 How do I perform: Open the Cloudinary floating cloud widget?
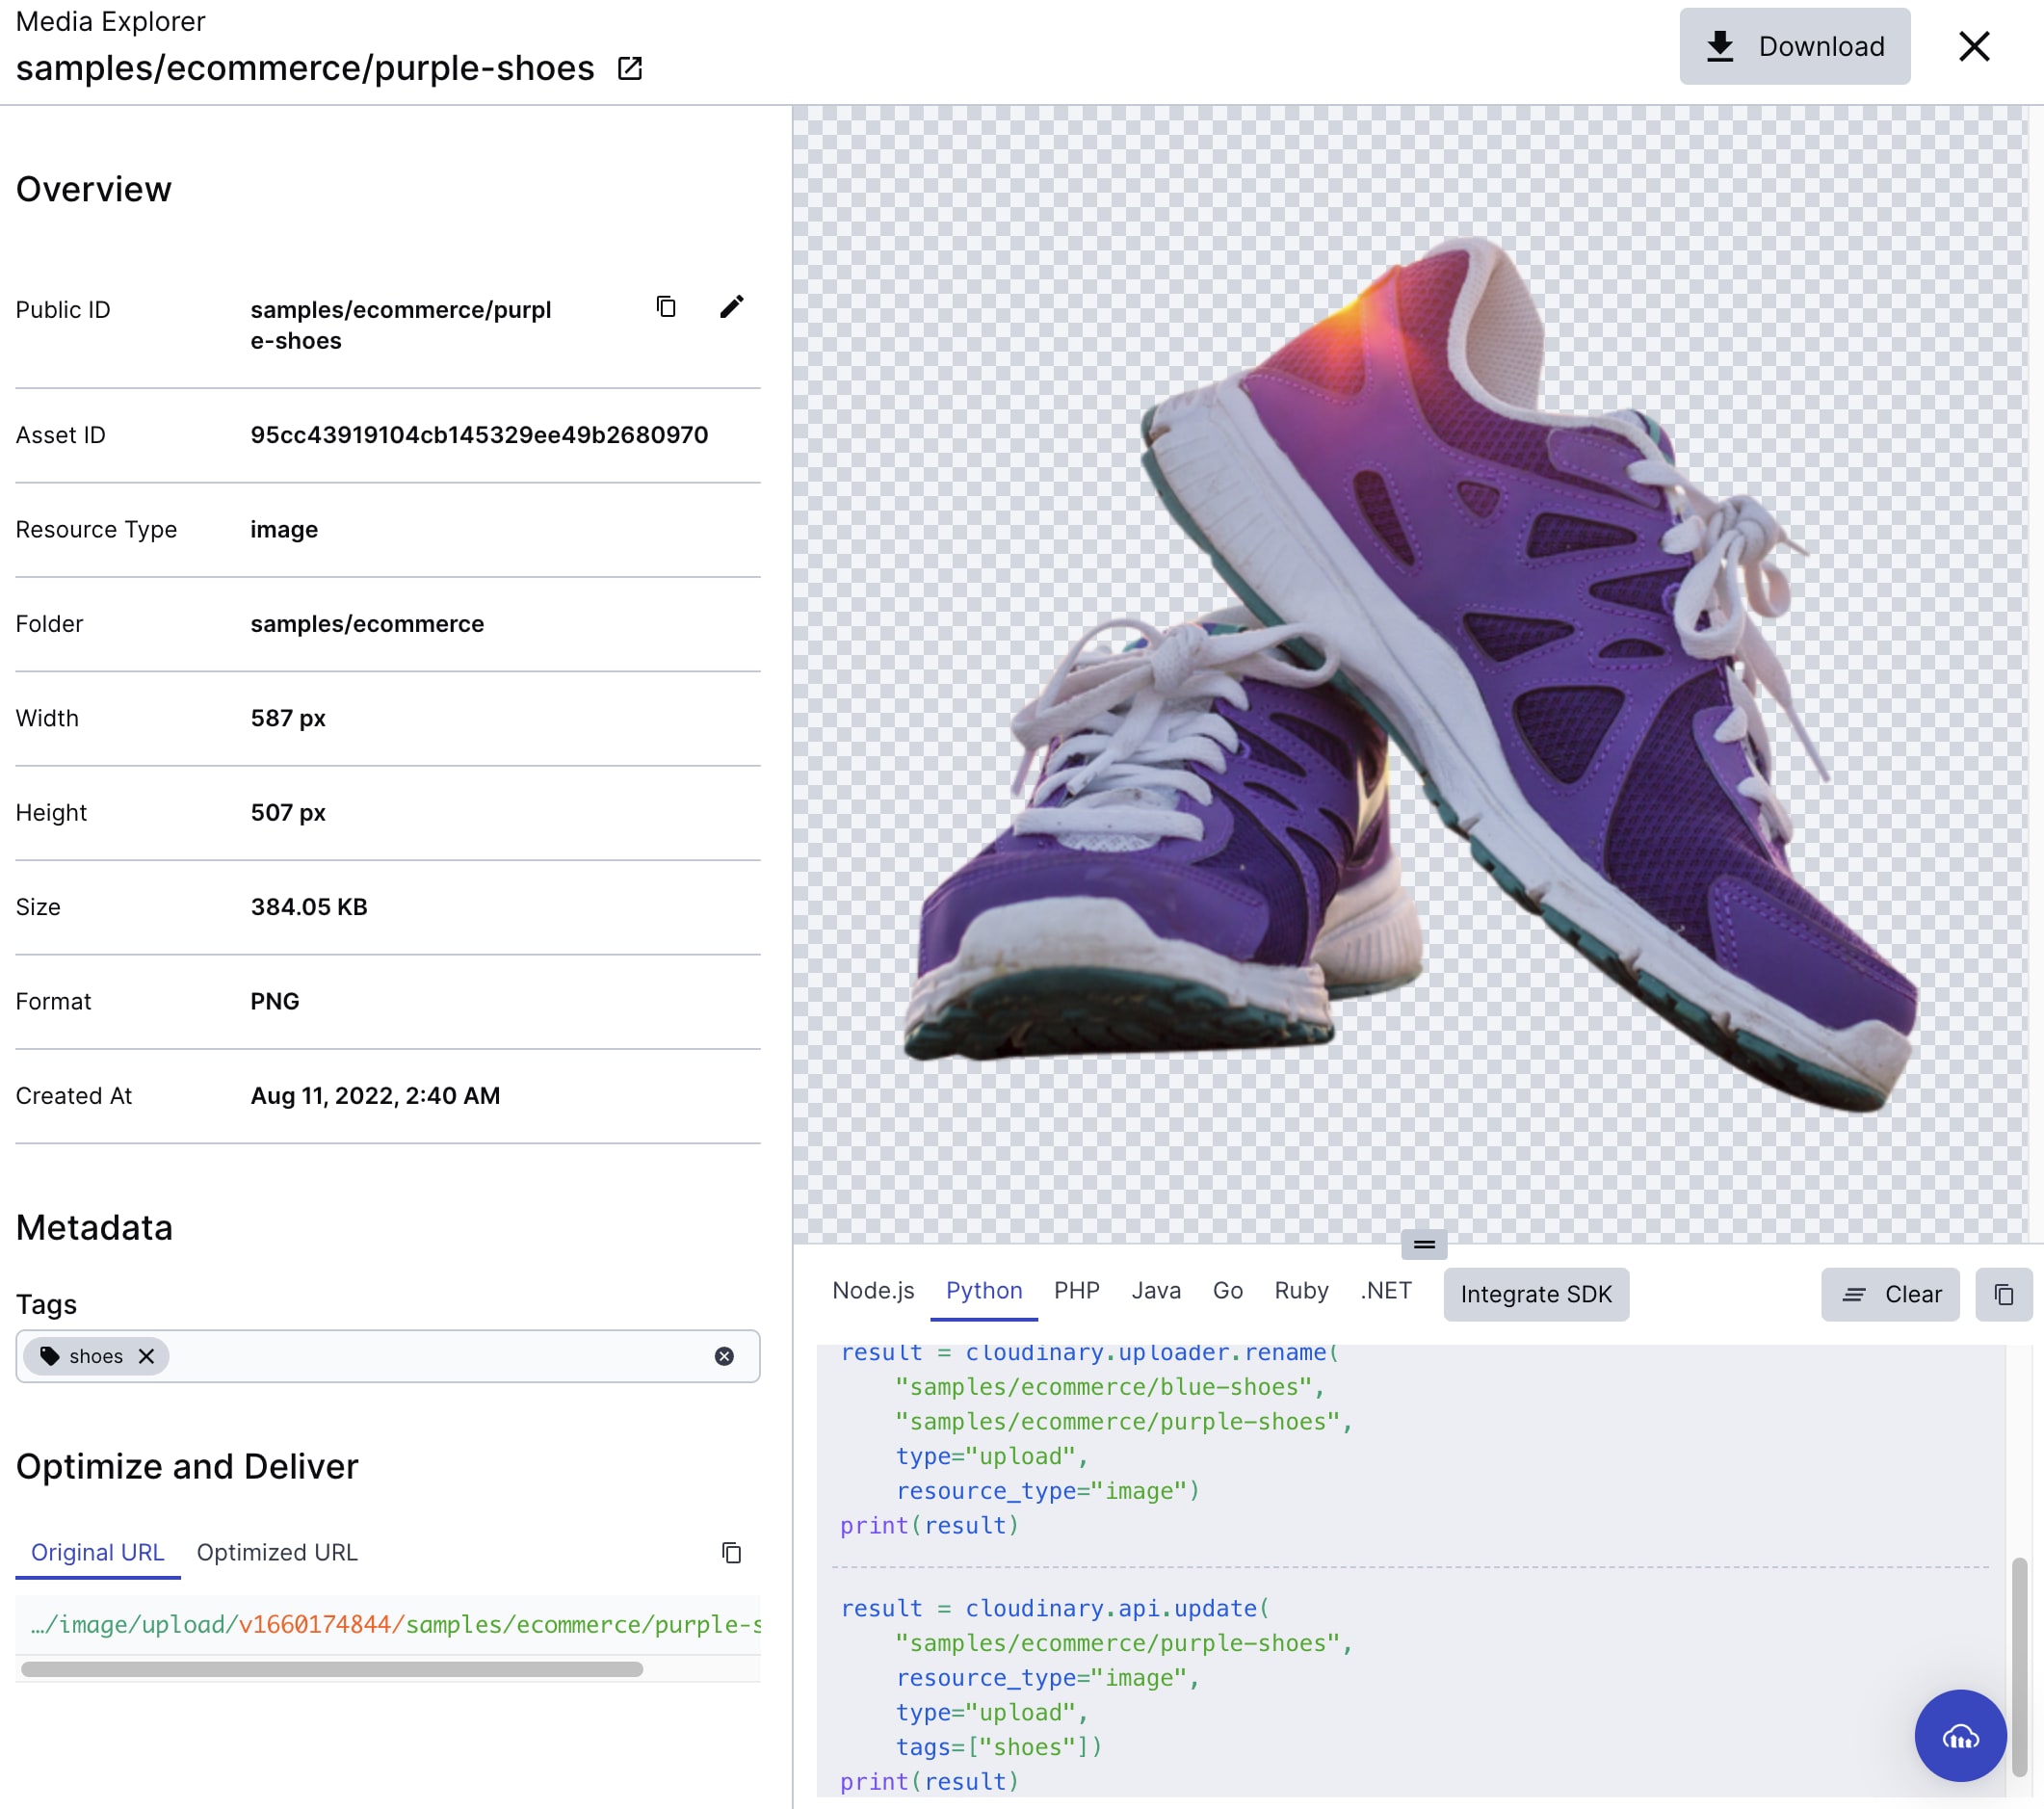click(1959, 1736)
